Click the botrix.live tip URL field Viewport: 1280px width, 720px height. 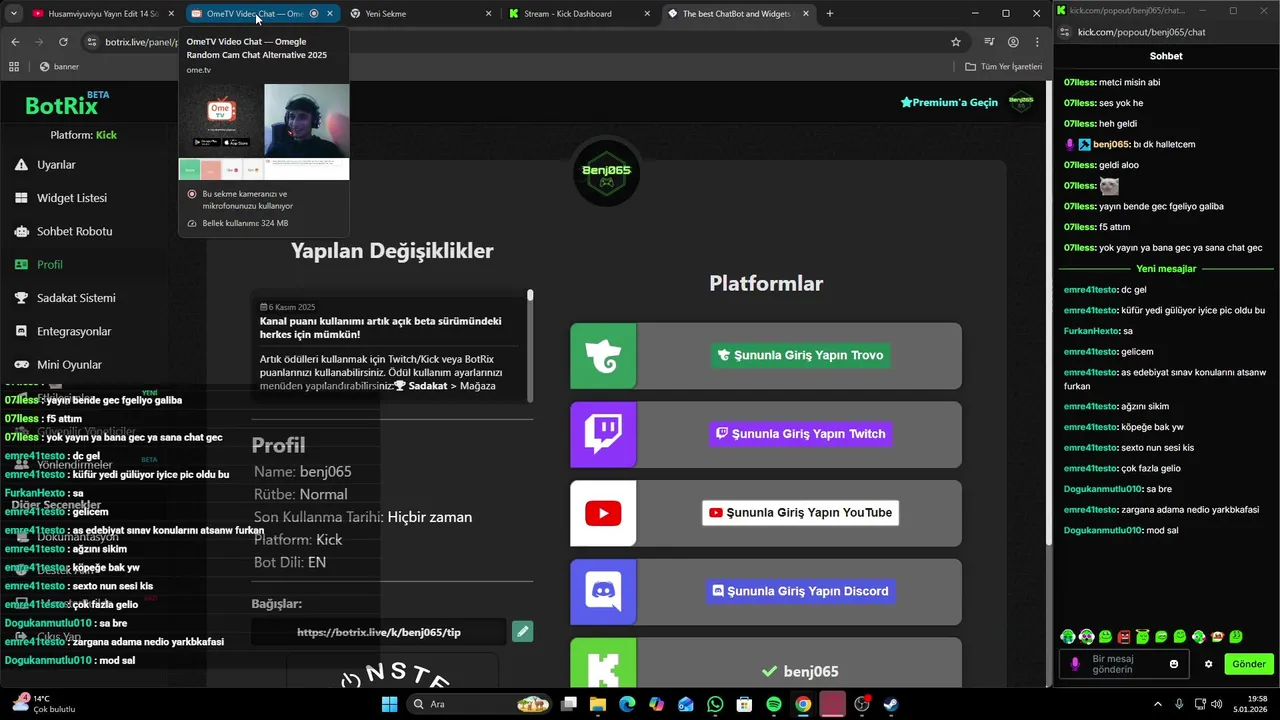(379, 632)
